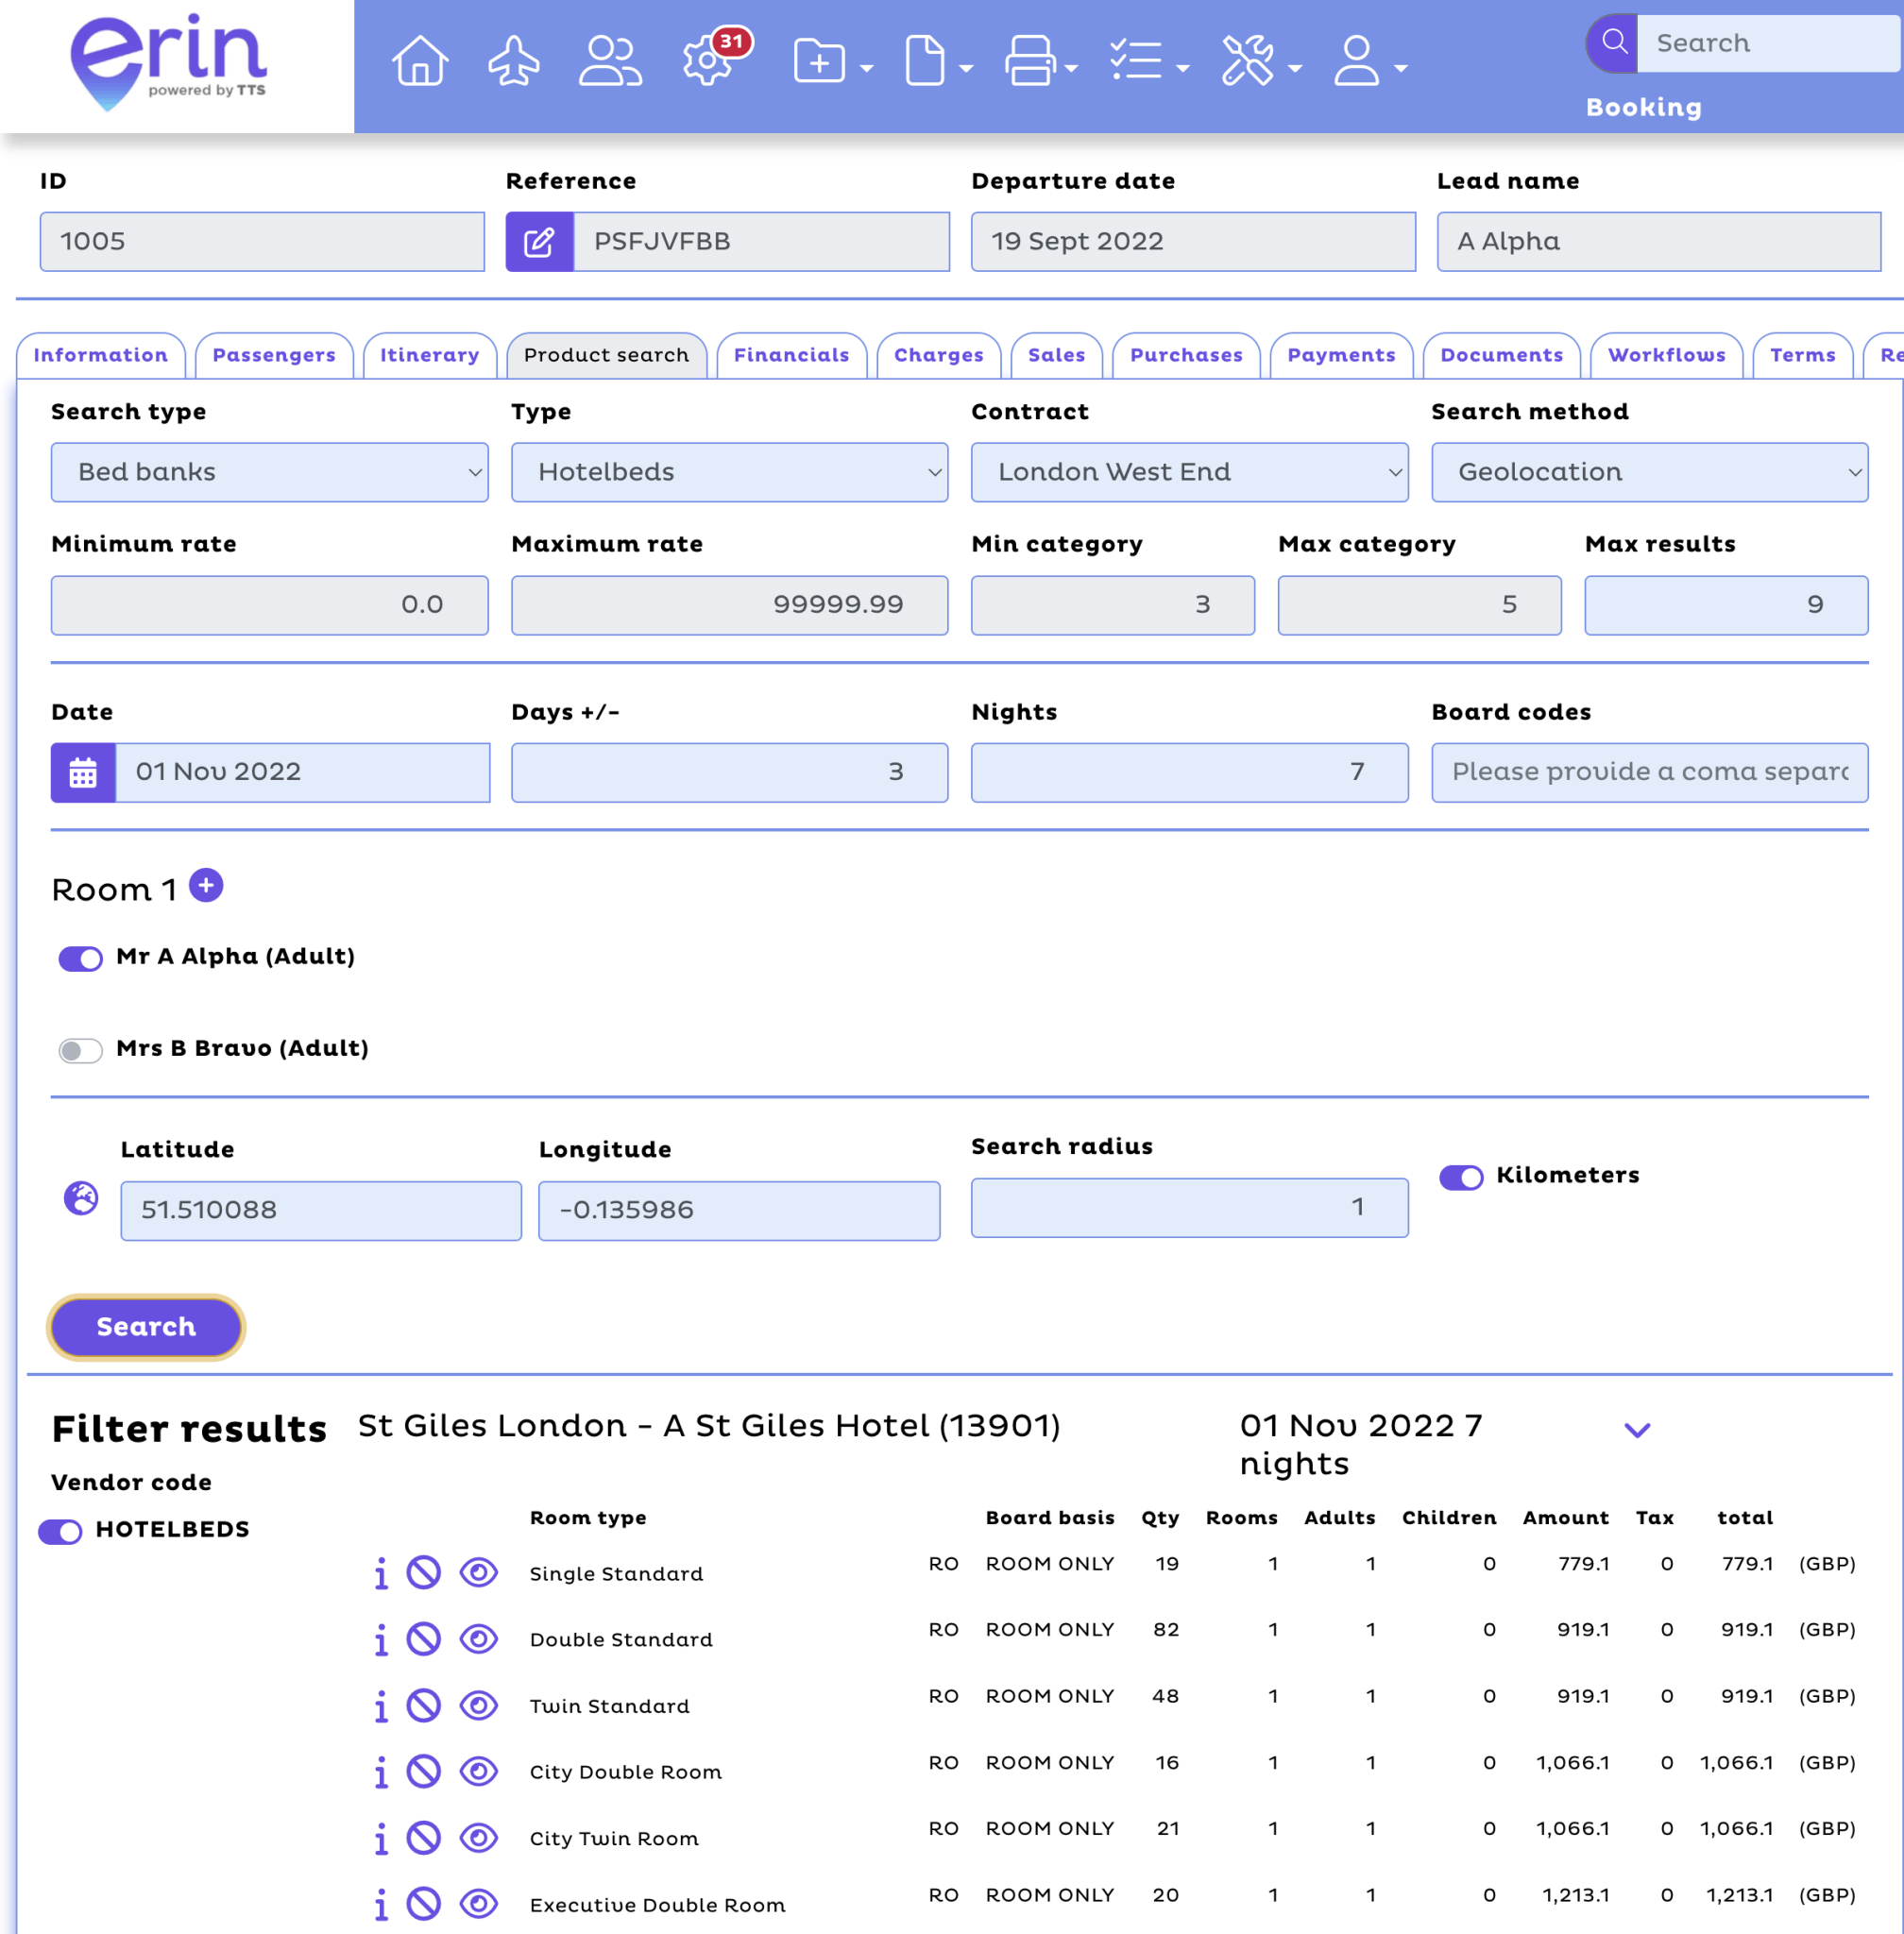
Task: Click the Board codes input field
Action: [1648, 772]
